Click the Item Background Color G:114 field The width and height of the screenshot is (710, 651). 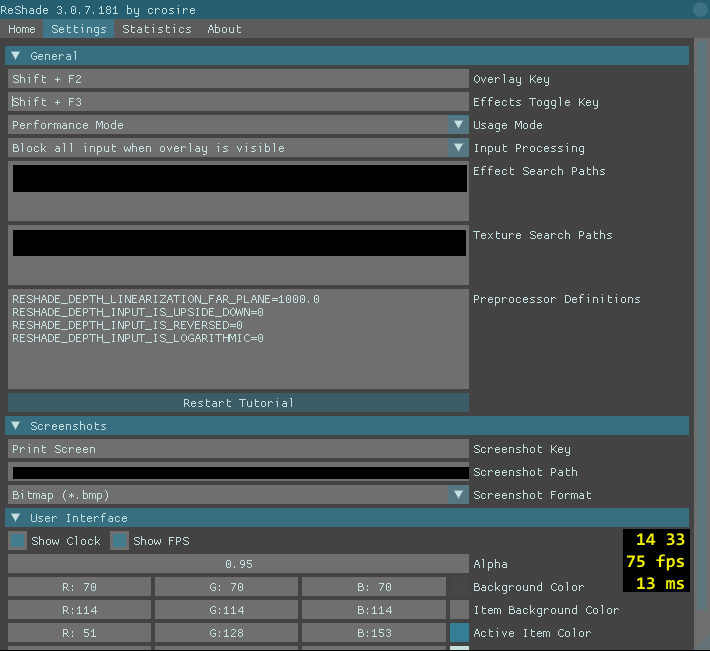pos(226,610)
